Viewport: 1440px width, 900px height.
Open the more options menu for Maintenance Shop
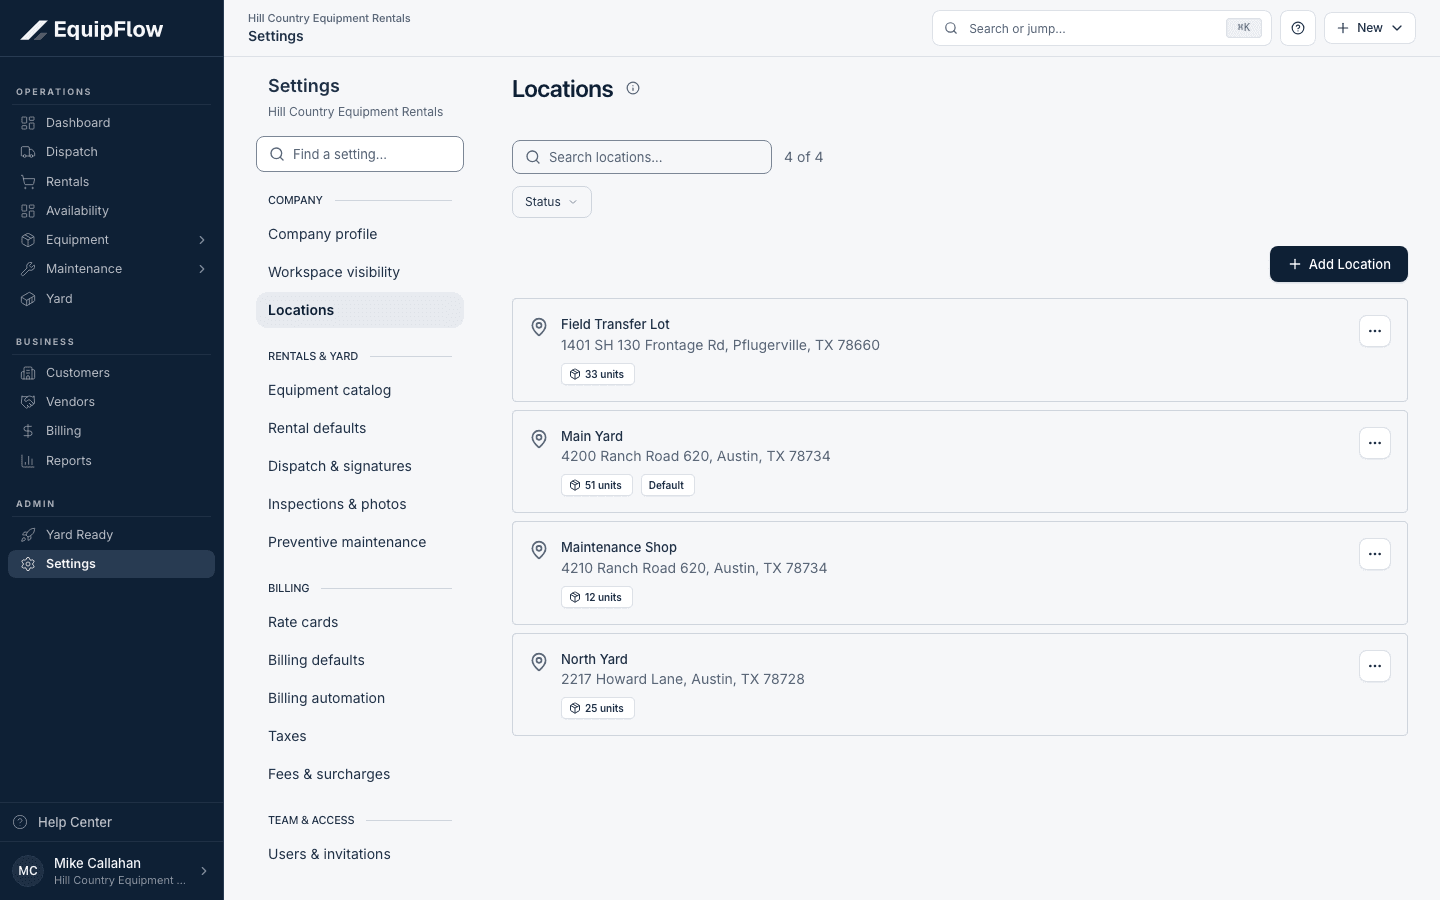(x=1375, y=554)
